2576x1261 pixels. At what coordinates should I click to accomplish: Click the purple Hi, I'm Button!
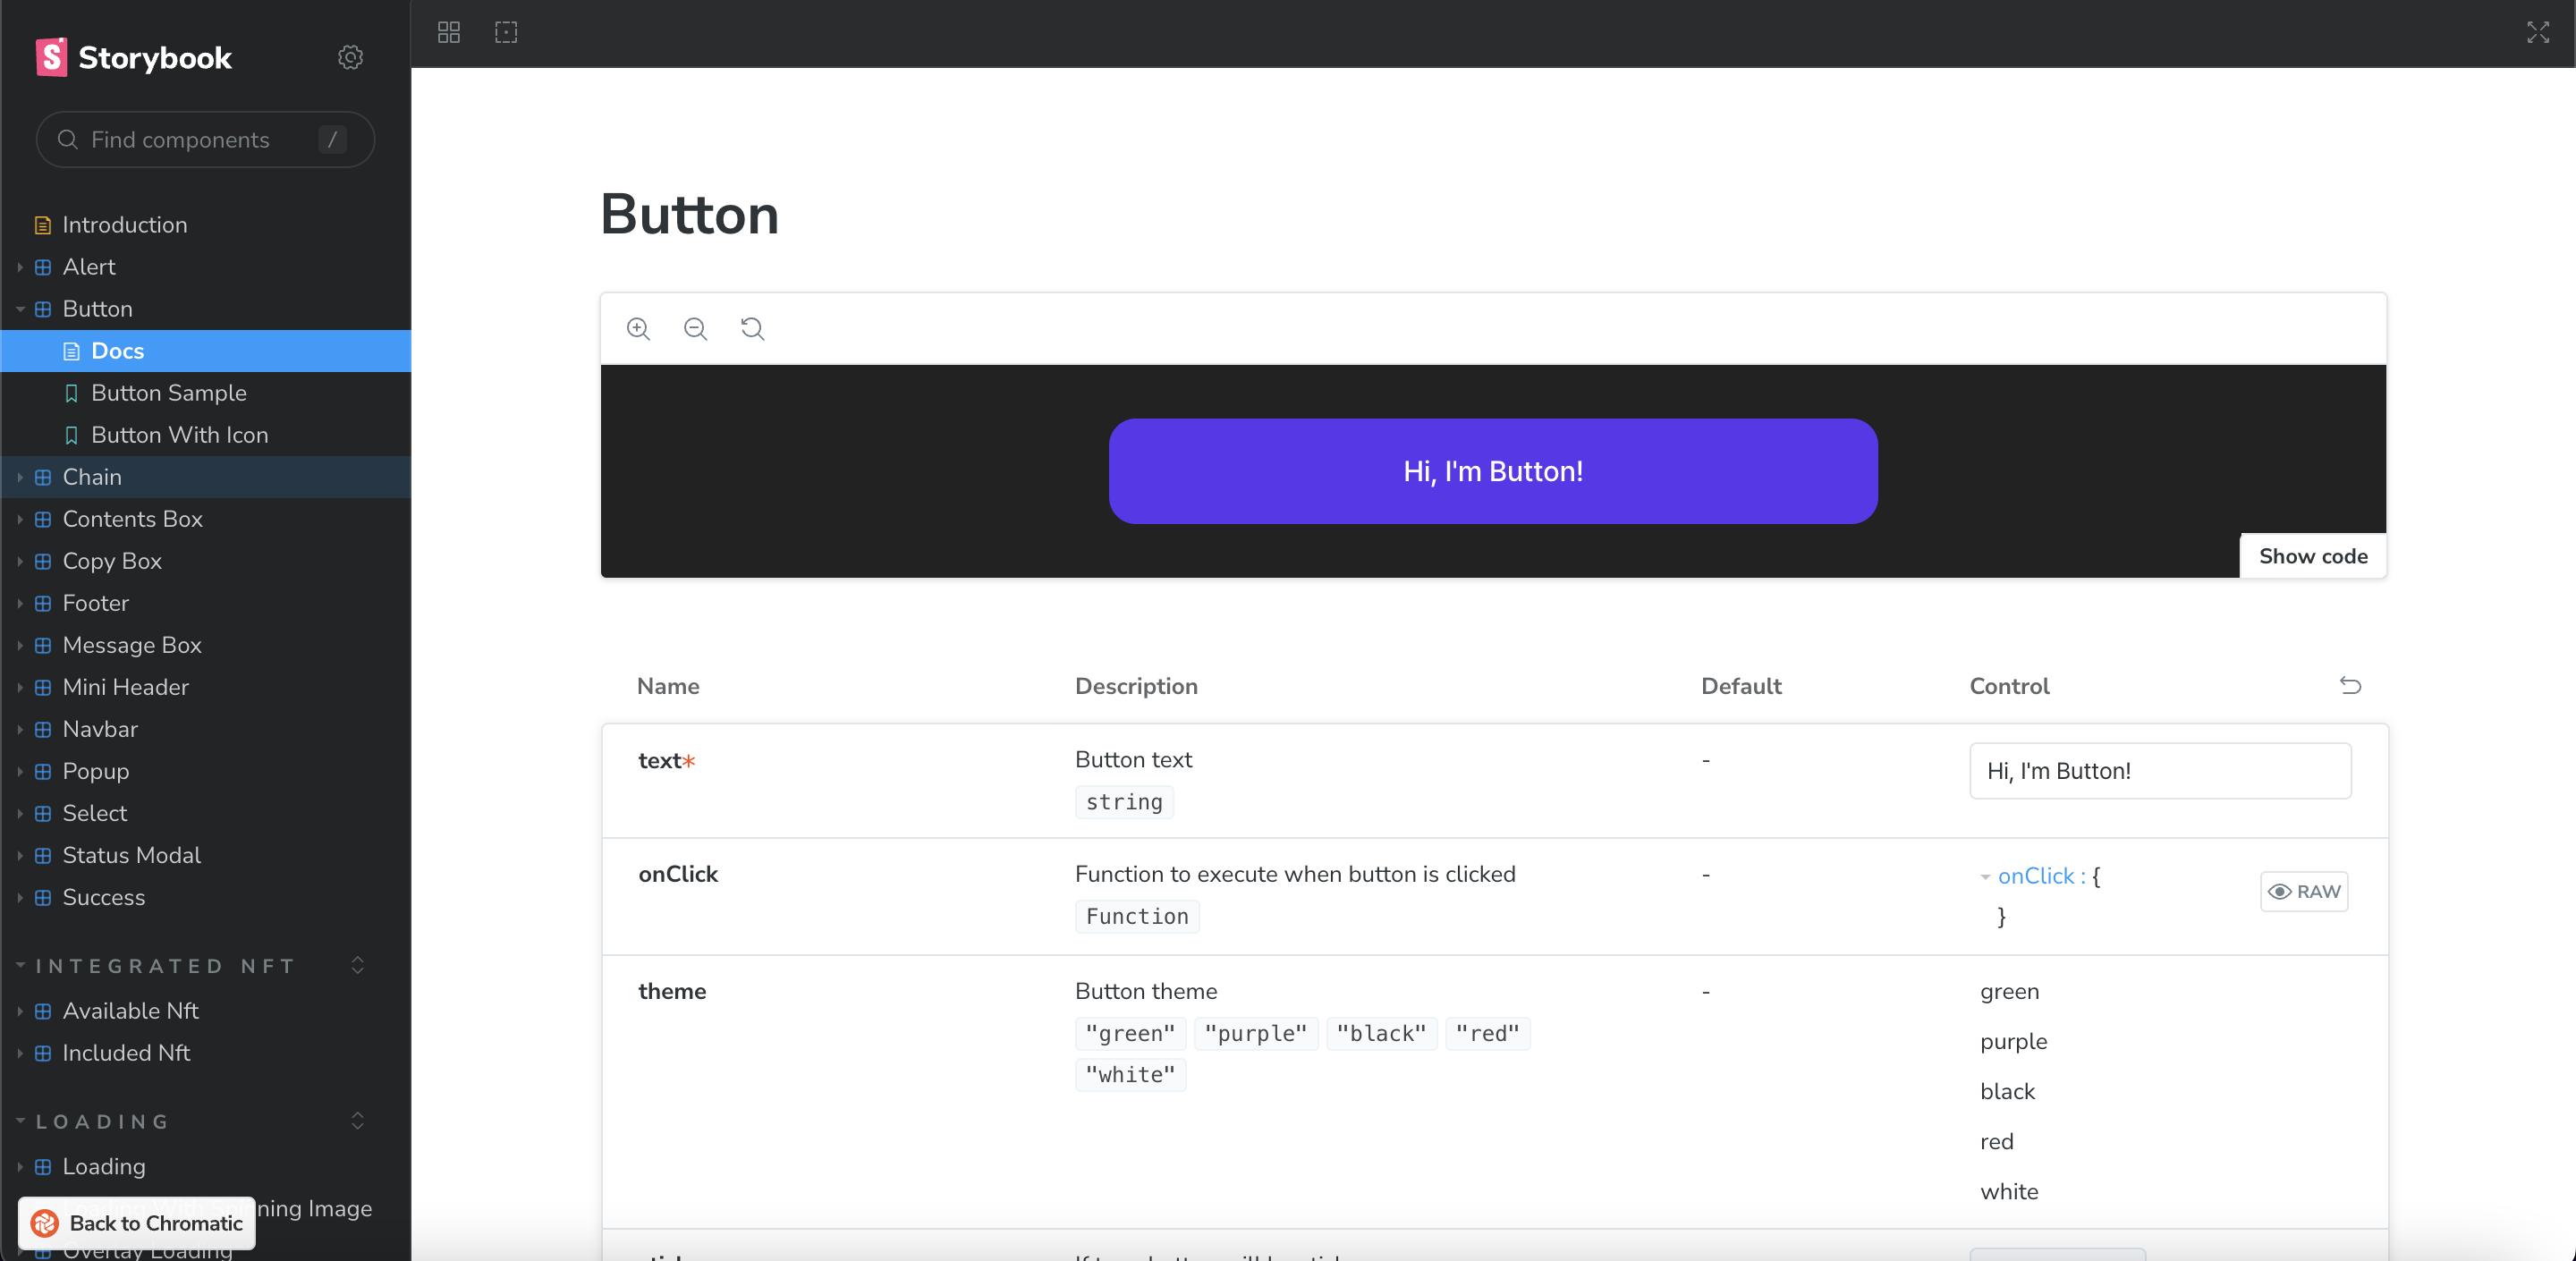pyautogui.click(x=1492, y=471)
